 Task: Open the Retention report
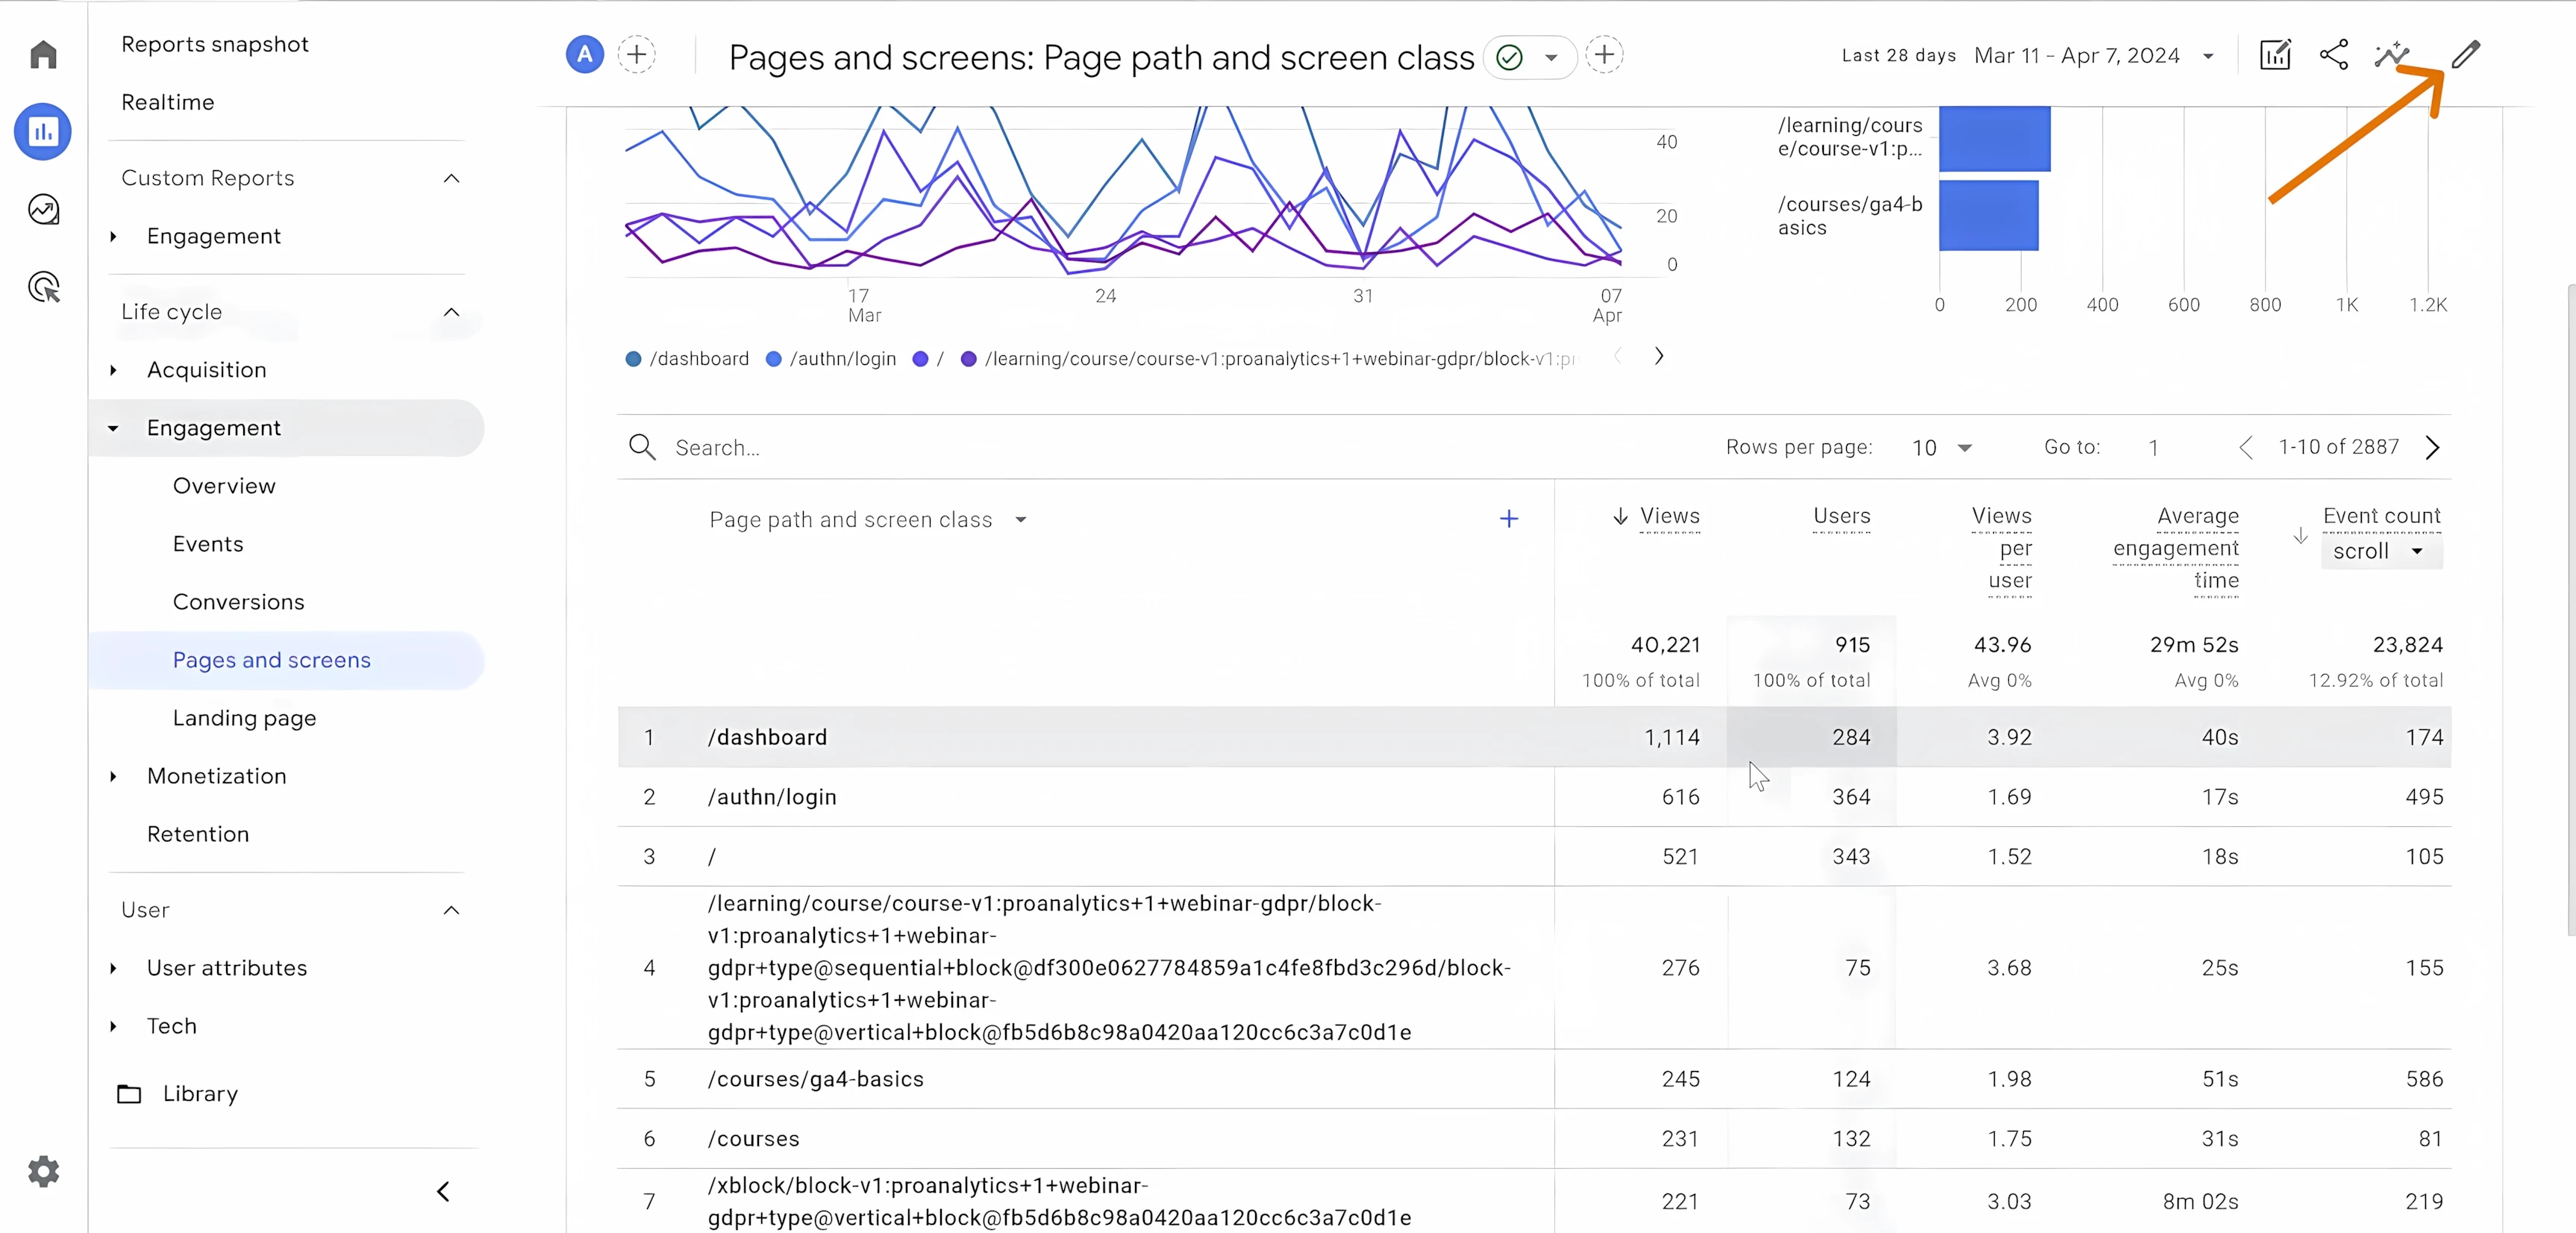[198, 834]
